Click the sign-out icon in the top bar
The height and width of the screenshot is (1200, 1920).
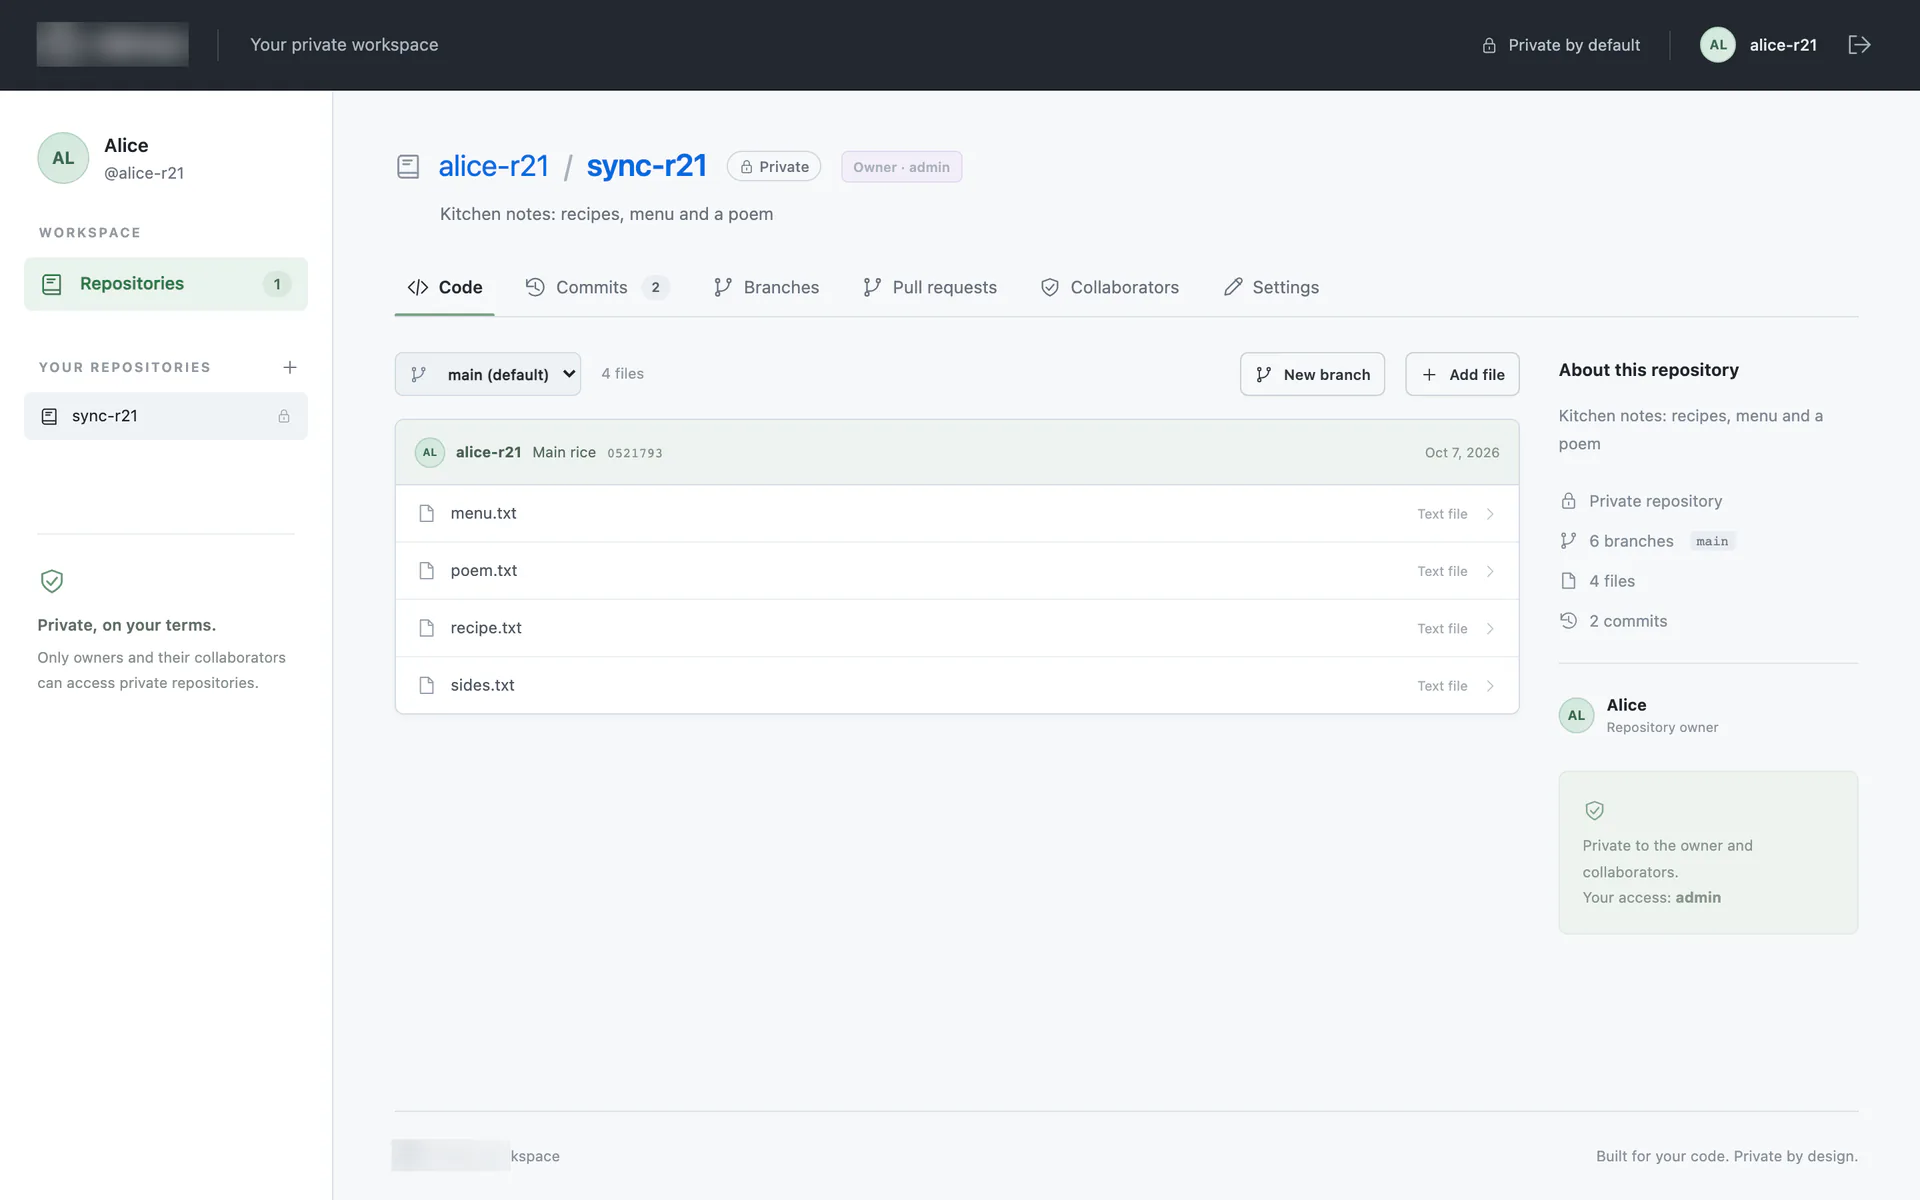click(1859, 45)
